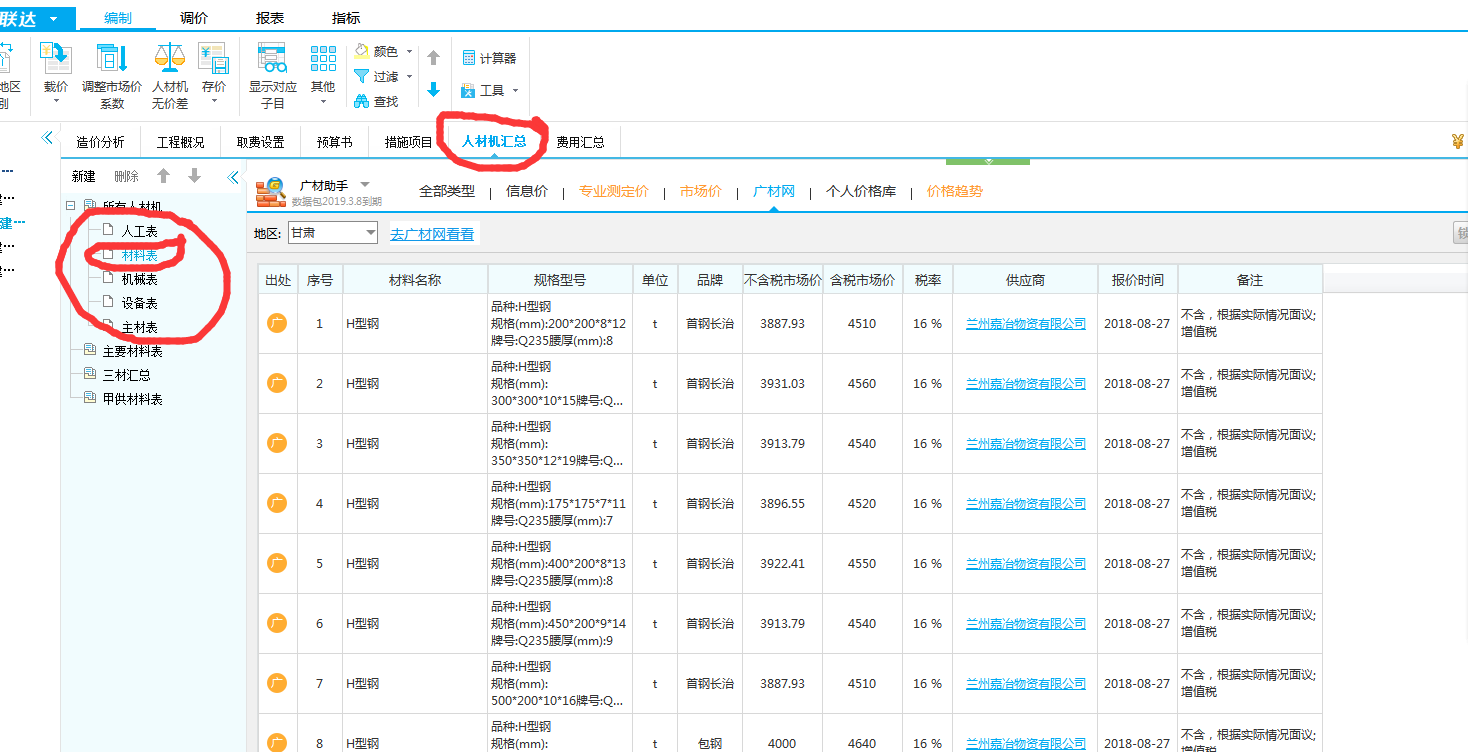This screenshot has height=752, width=1468.
Task: Click the 包钢 brand cell in row 8
Action: pyautogui.click(x=710, y=743)
